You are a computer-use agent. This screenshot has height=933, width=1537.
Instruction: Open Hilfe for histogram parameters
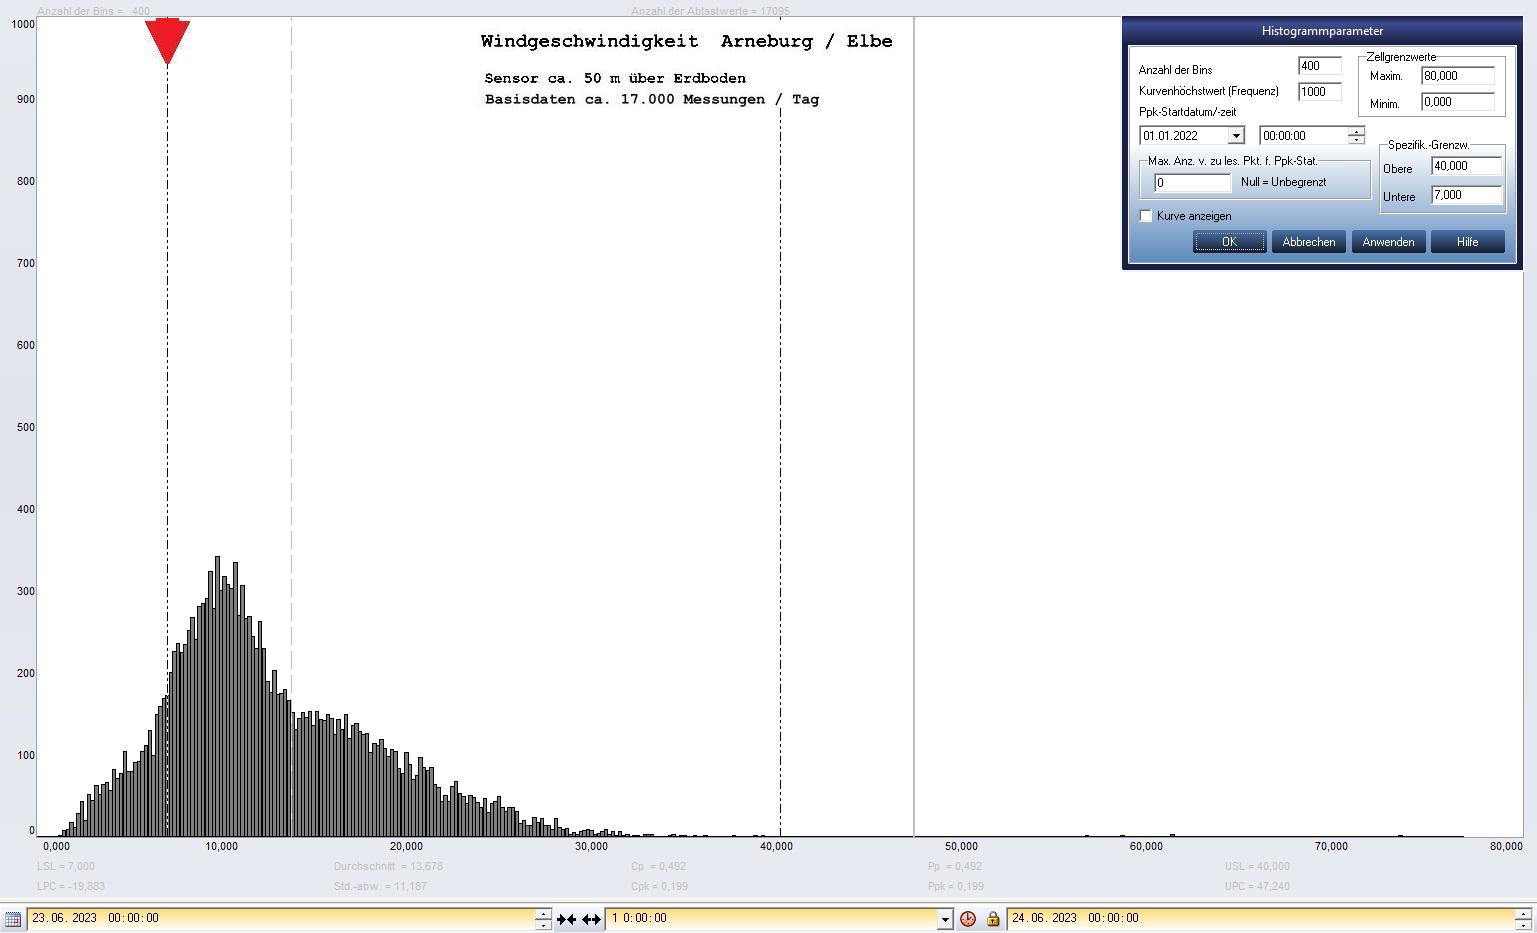pyautogui.click(x=1467, y=242)
